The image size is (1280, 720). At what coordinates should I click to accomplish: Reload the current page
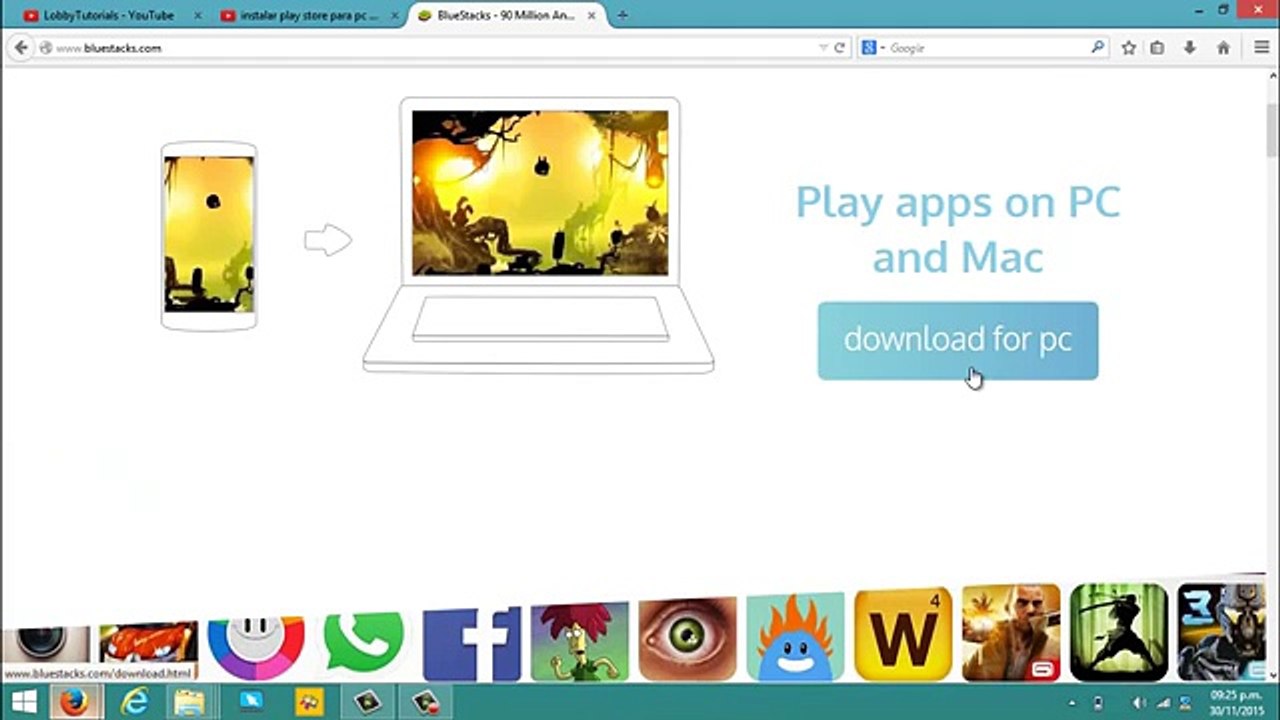(x=840, y=47)
